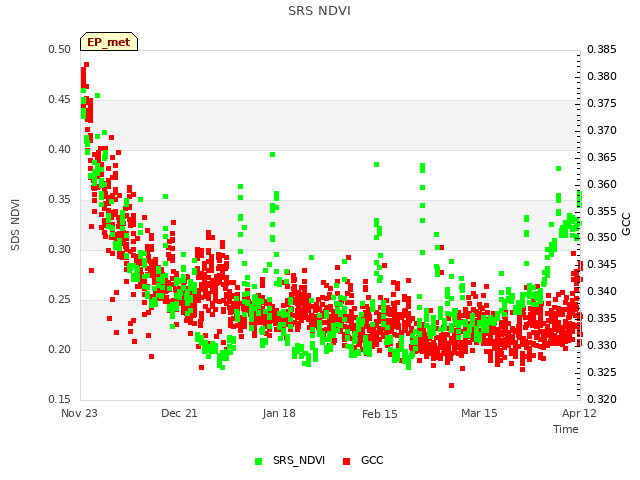This screenshot has width=640, height=480.
Task: Click the Apr 12 x-axis label
Action: 579,413
